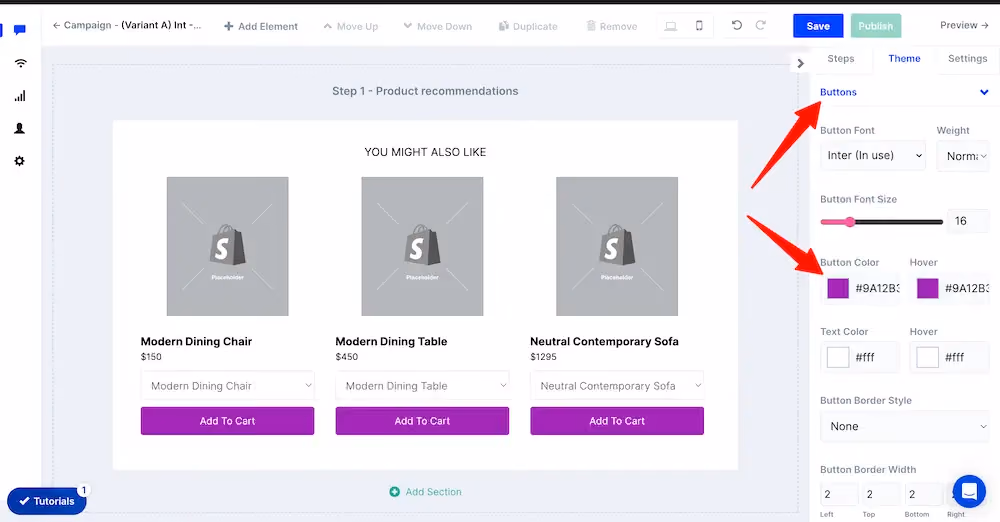This screenshot has width=1000, height=522.
Task: Publish the campaign
Action: pyautogui.click(x=876, y=26)
